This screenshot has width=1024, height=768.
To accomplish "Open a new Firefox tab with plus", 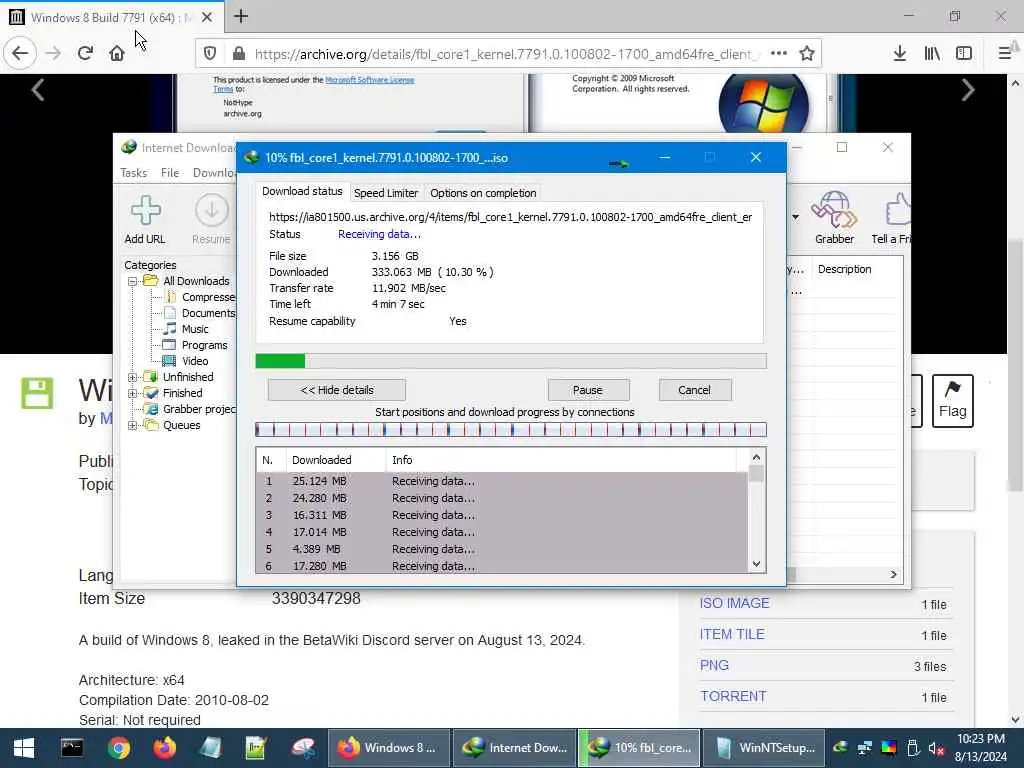I will click(x=241, y=16).
